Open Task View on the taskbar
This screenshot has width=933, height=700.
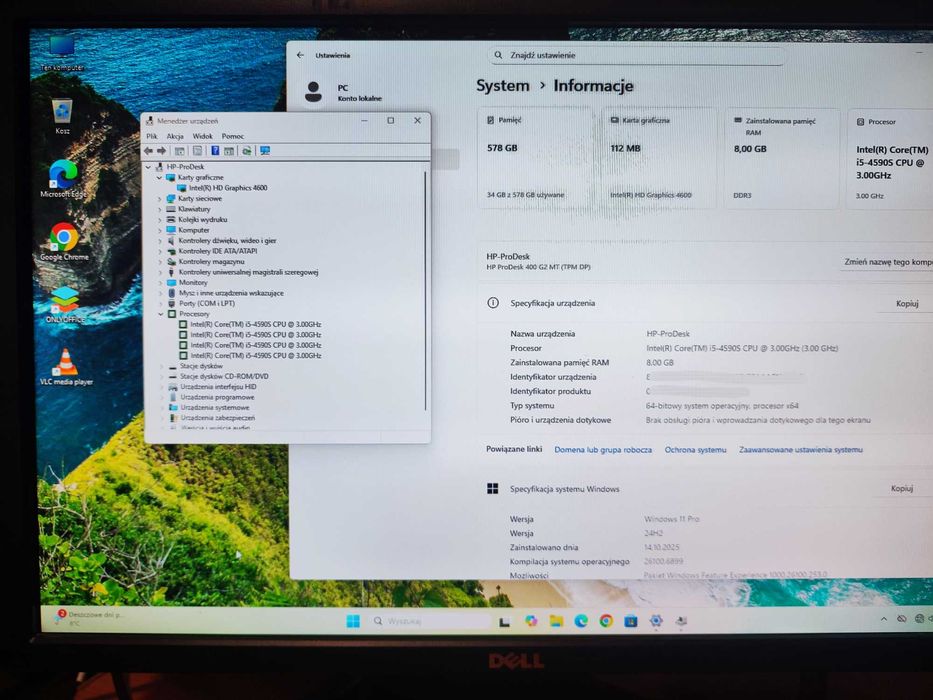click(x=504, y=621)
